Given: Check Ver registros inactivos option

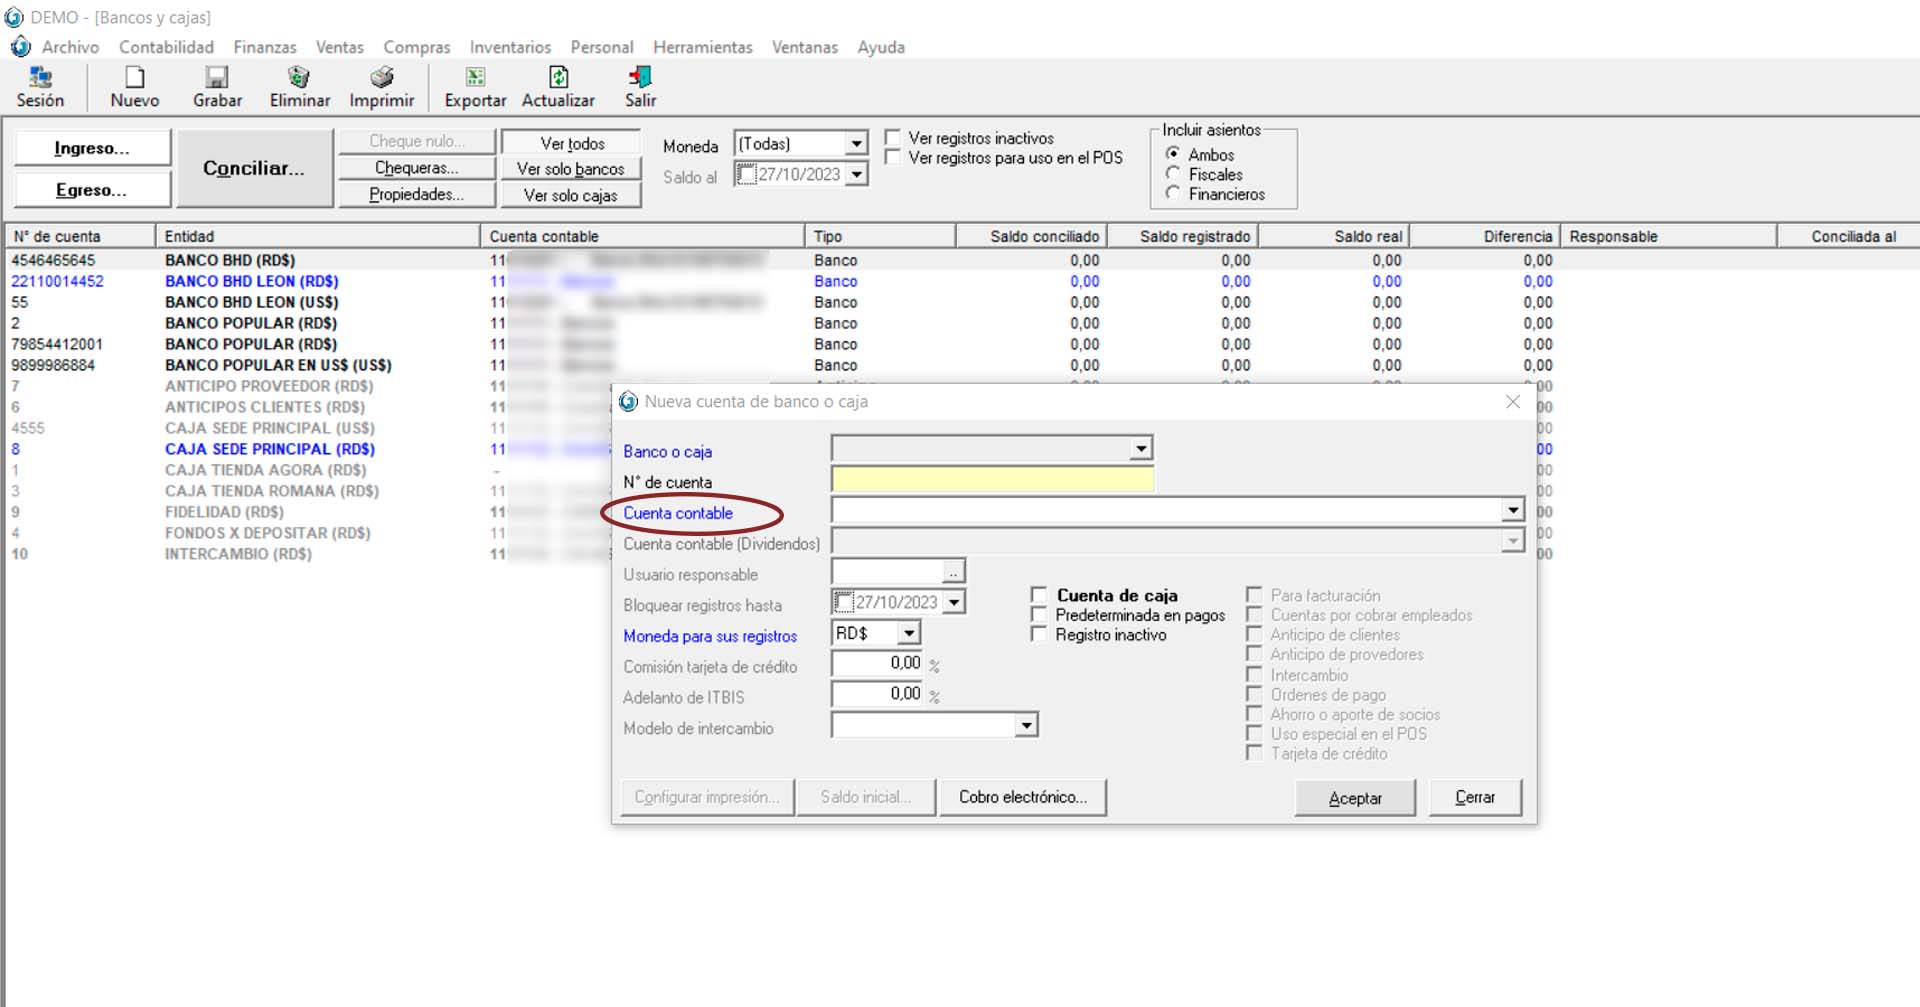Looking at the screenshot, I should point(893,138).
